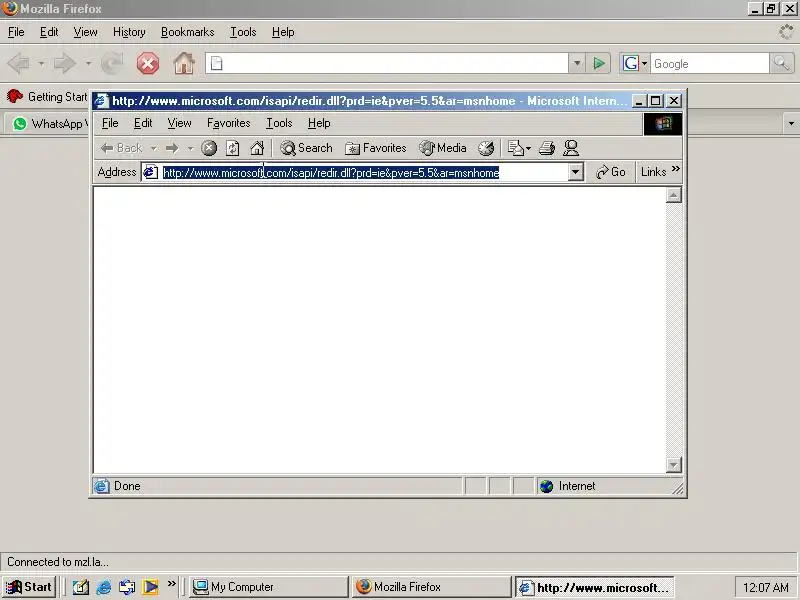Open Firefox File menu
Viewport: 800px width, 600px height.
coord(16,32)
